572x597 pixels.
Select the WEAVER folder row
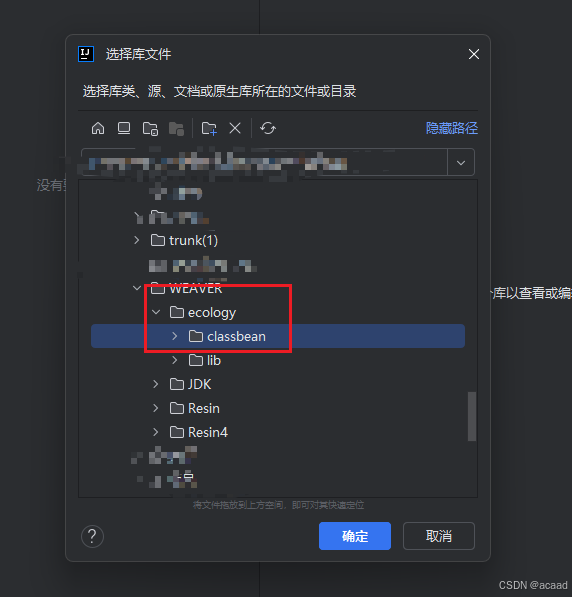click(278, 288)
